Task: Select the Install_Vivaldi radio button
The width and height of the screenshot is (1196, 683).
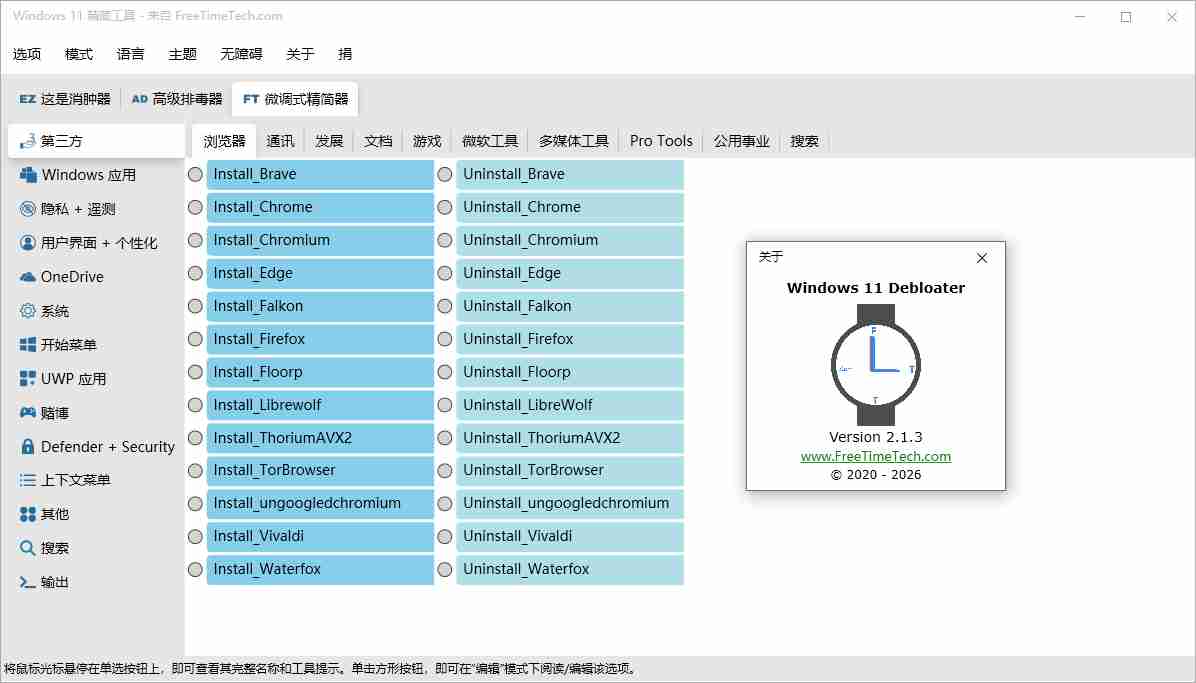Action: 195,536
